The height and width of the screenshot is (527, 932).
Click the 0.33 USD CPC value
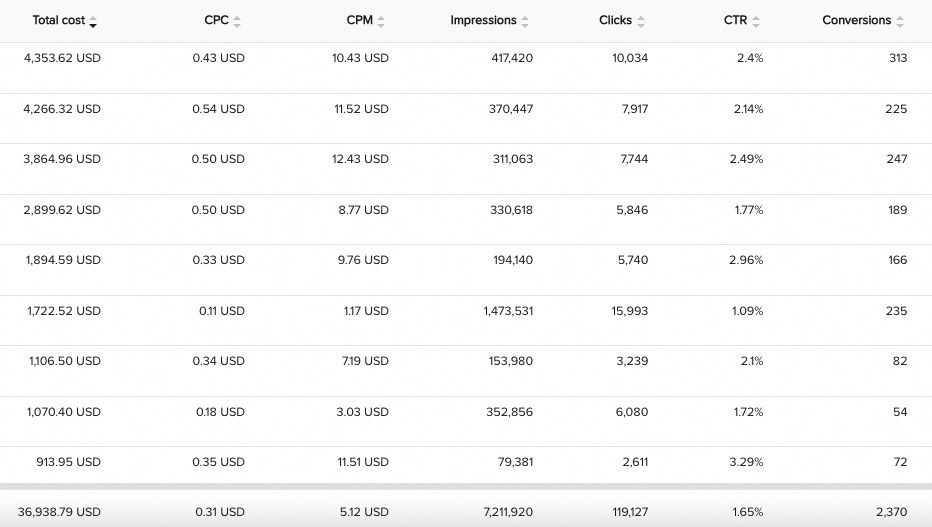click(219, 260)
